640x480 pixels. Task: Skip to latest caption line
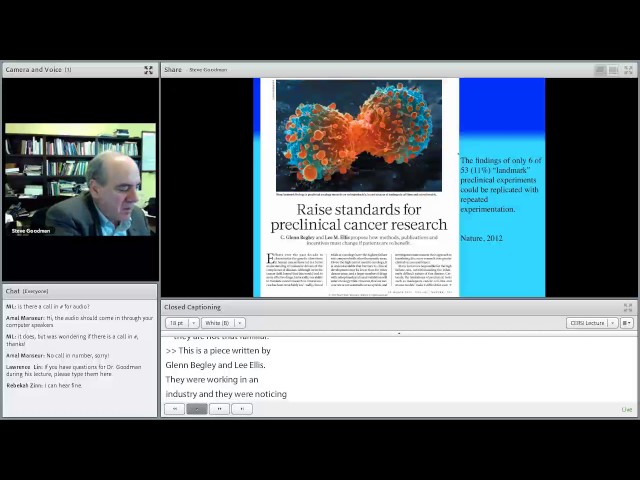tap(242, 409)
